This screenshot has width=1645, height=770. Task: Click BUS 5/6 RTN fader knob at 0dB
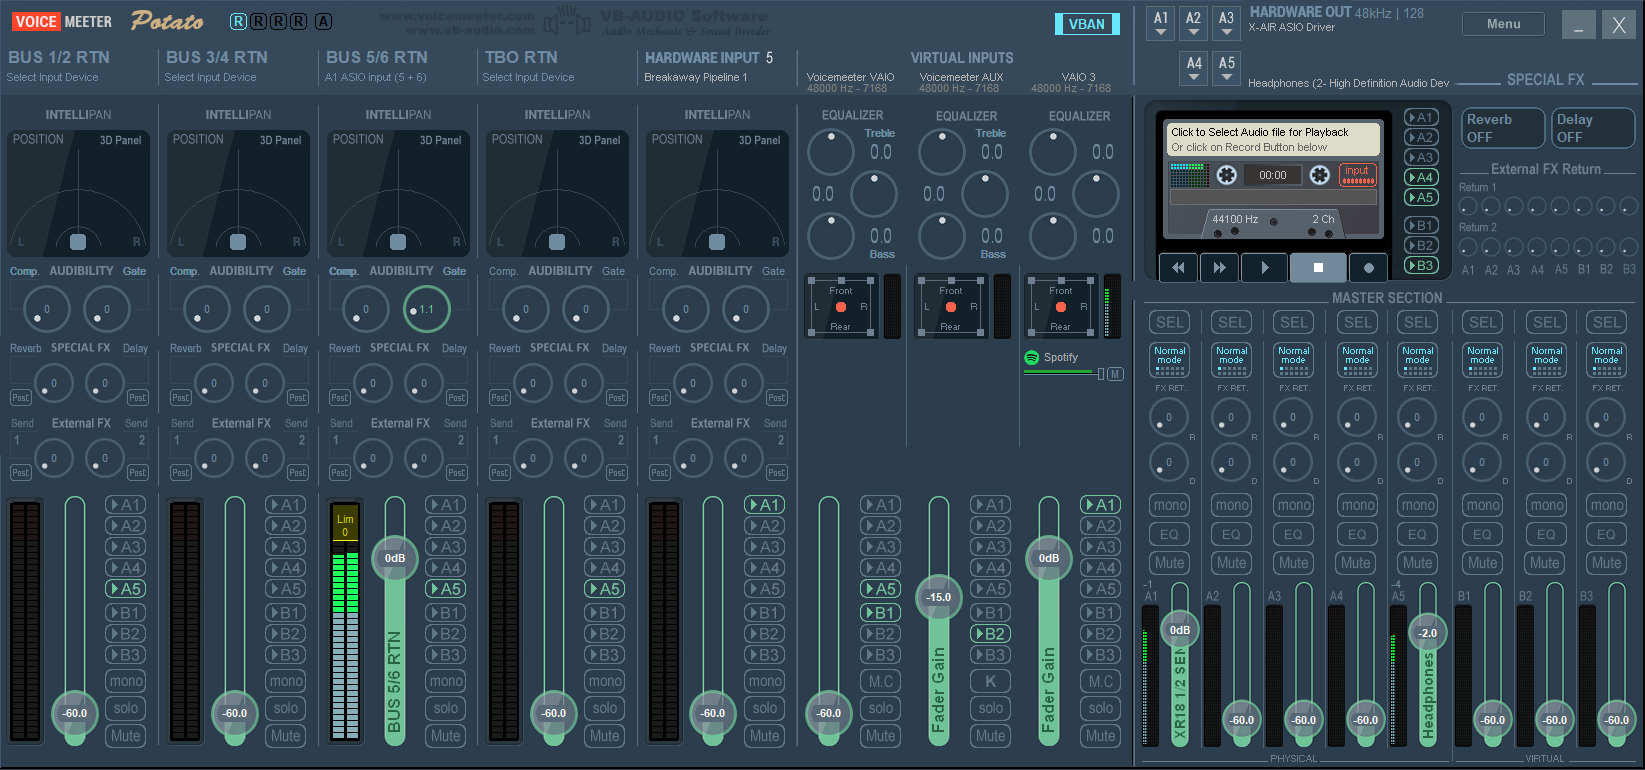pos(395,558)
